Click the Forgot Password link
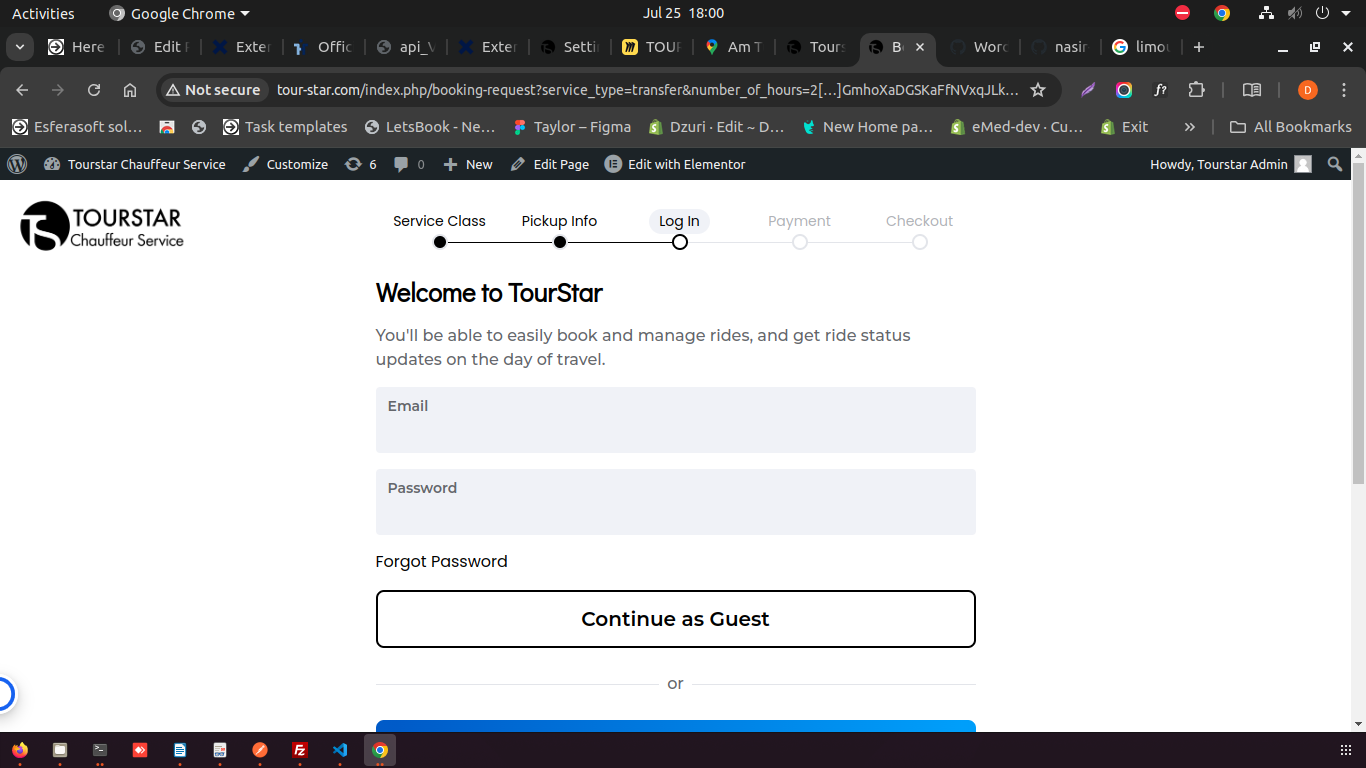1366x768 pixels. tap(441, 562)
